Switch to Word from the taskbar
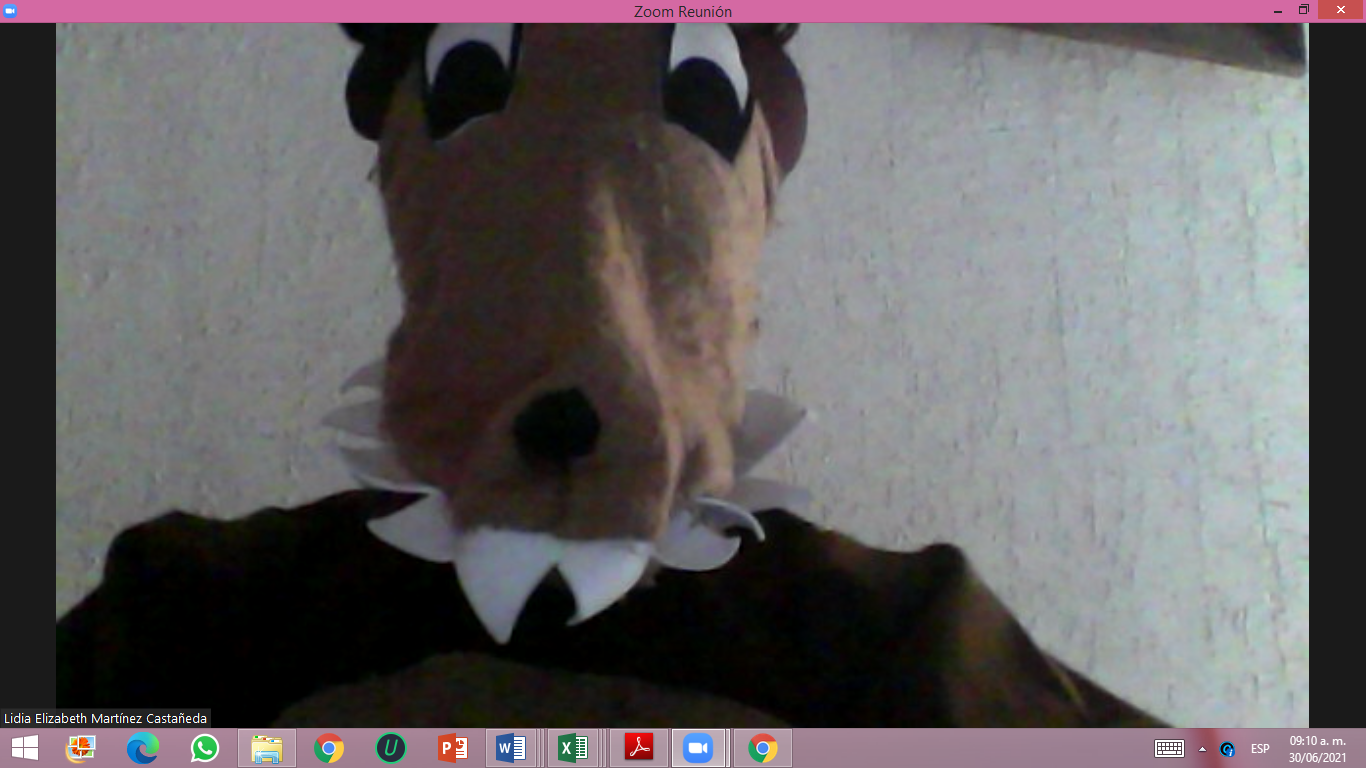 click(511, 748)
